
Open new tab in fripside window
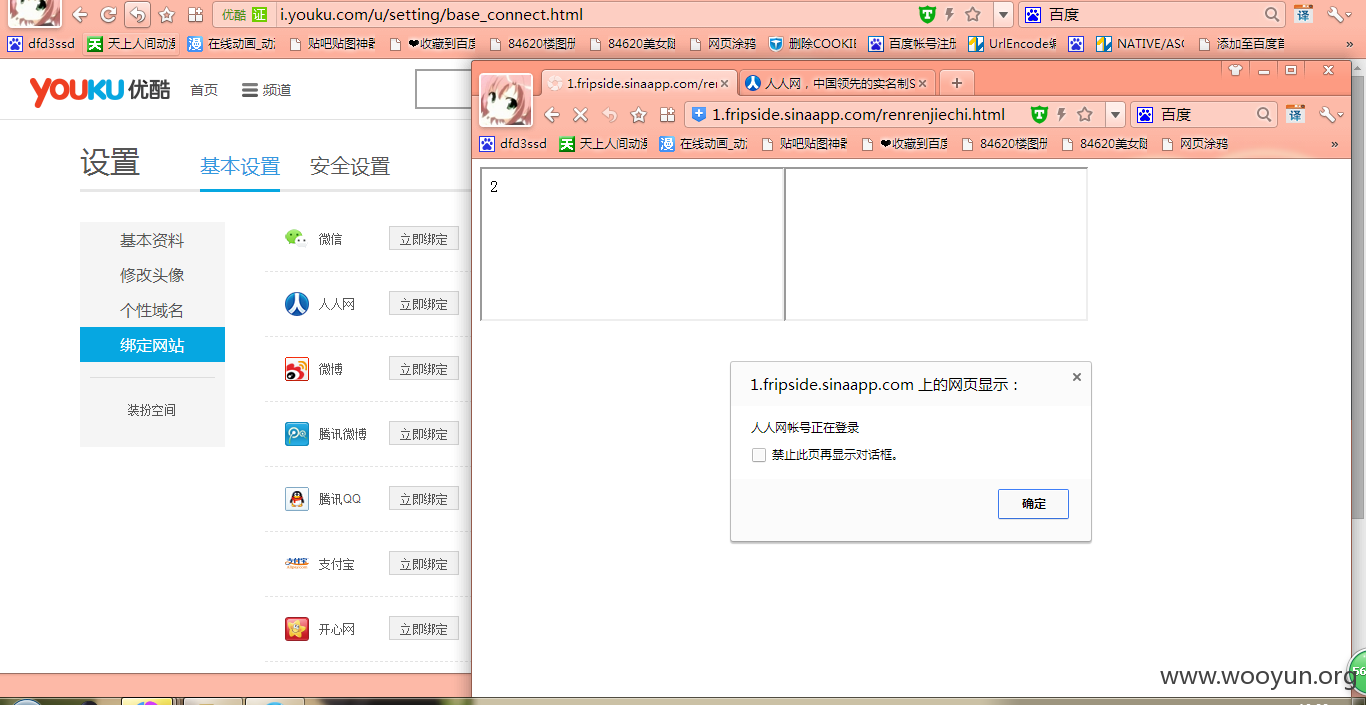point(957,83)
